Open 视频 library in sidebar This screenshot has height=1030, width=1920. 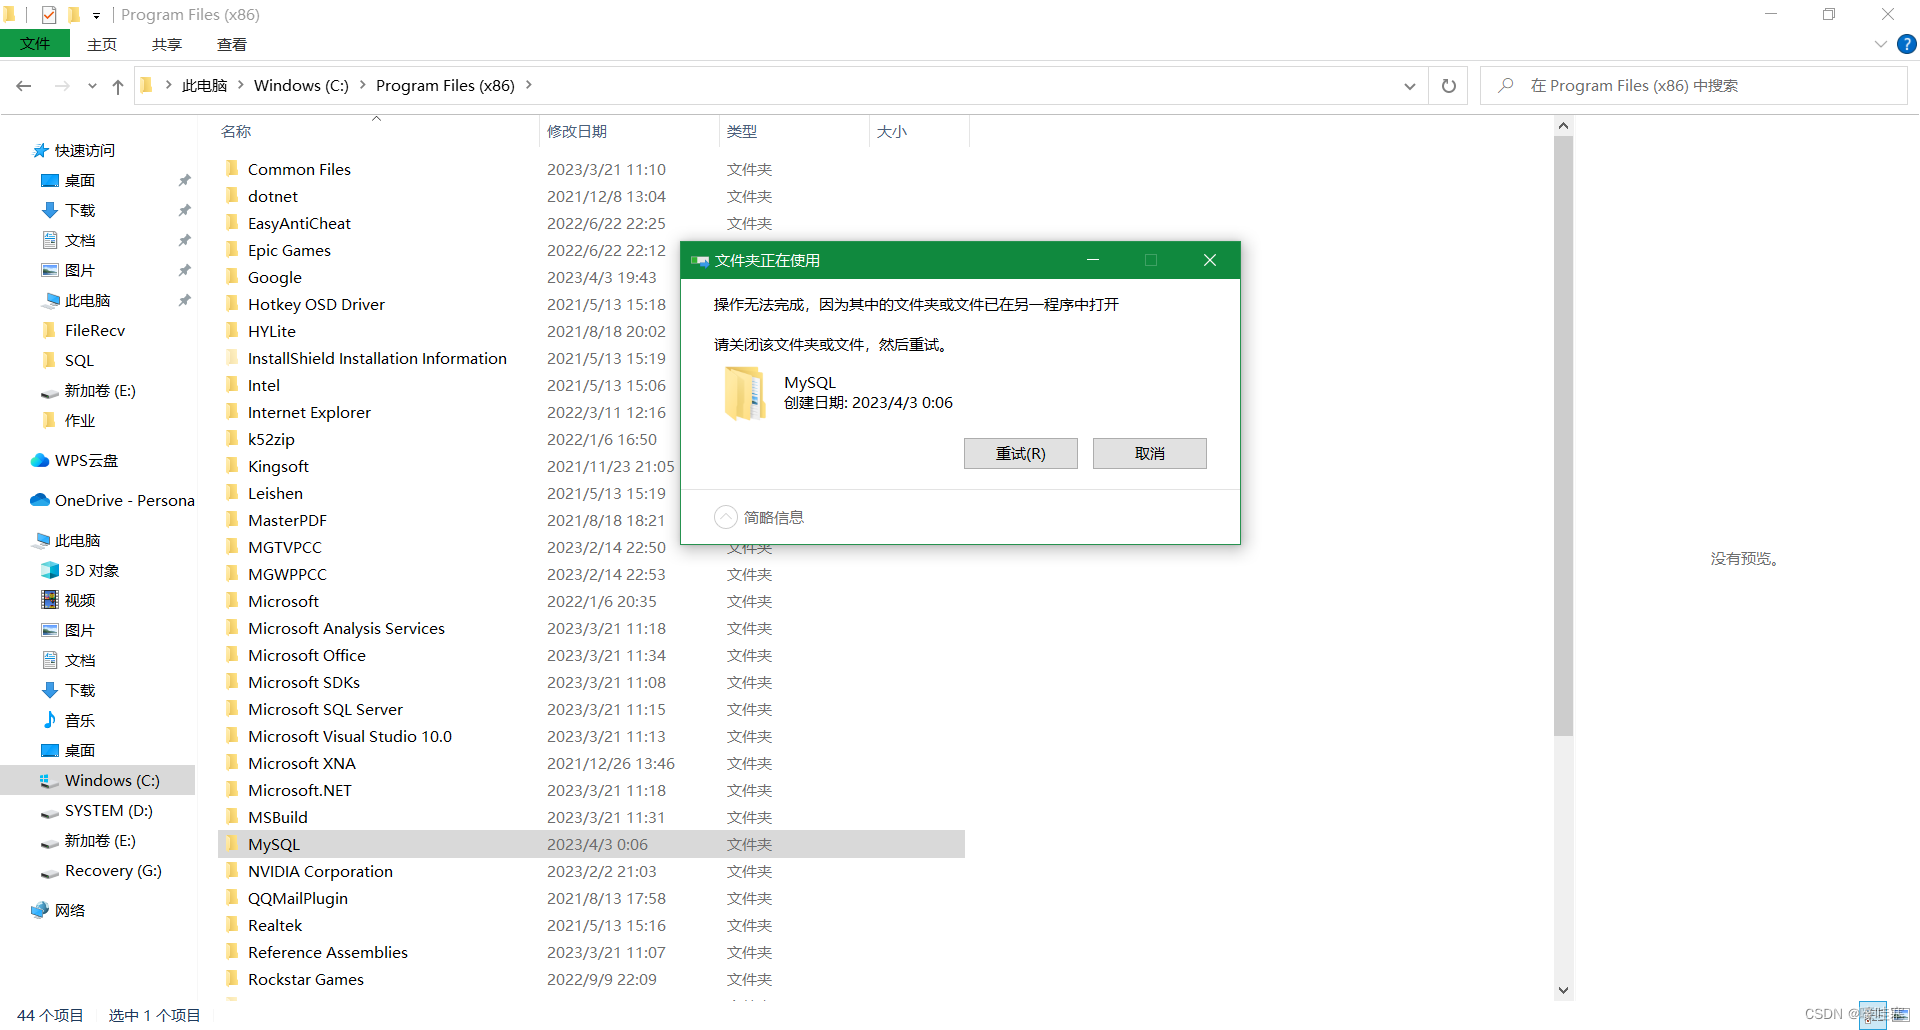pos(80,600)
